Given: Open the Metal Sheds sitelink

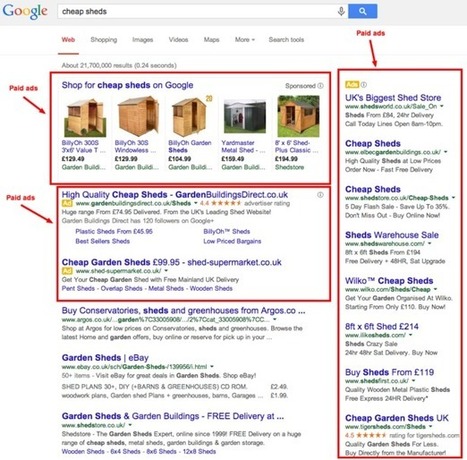Looking at the screenshot, I should [166, 288].
